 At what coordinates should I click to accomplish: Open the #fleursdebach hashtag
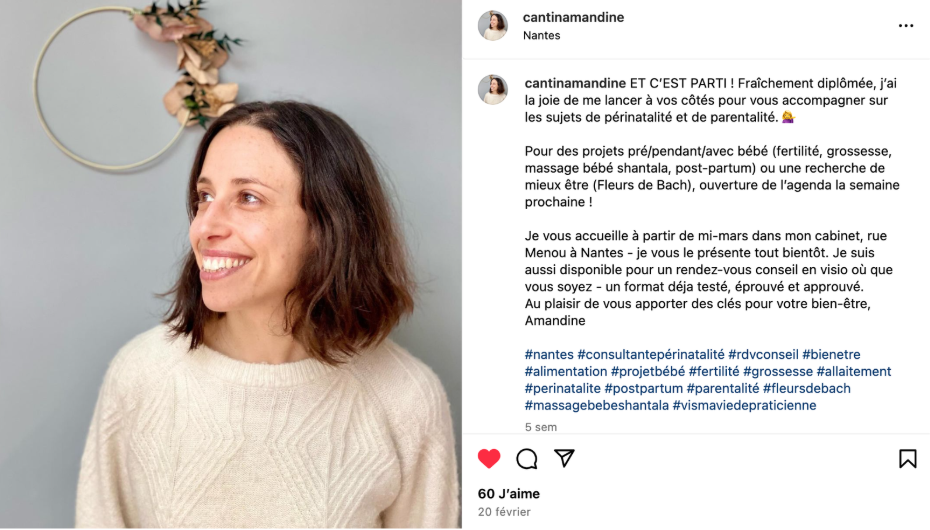point(807,388)
